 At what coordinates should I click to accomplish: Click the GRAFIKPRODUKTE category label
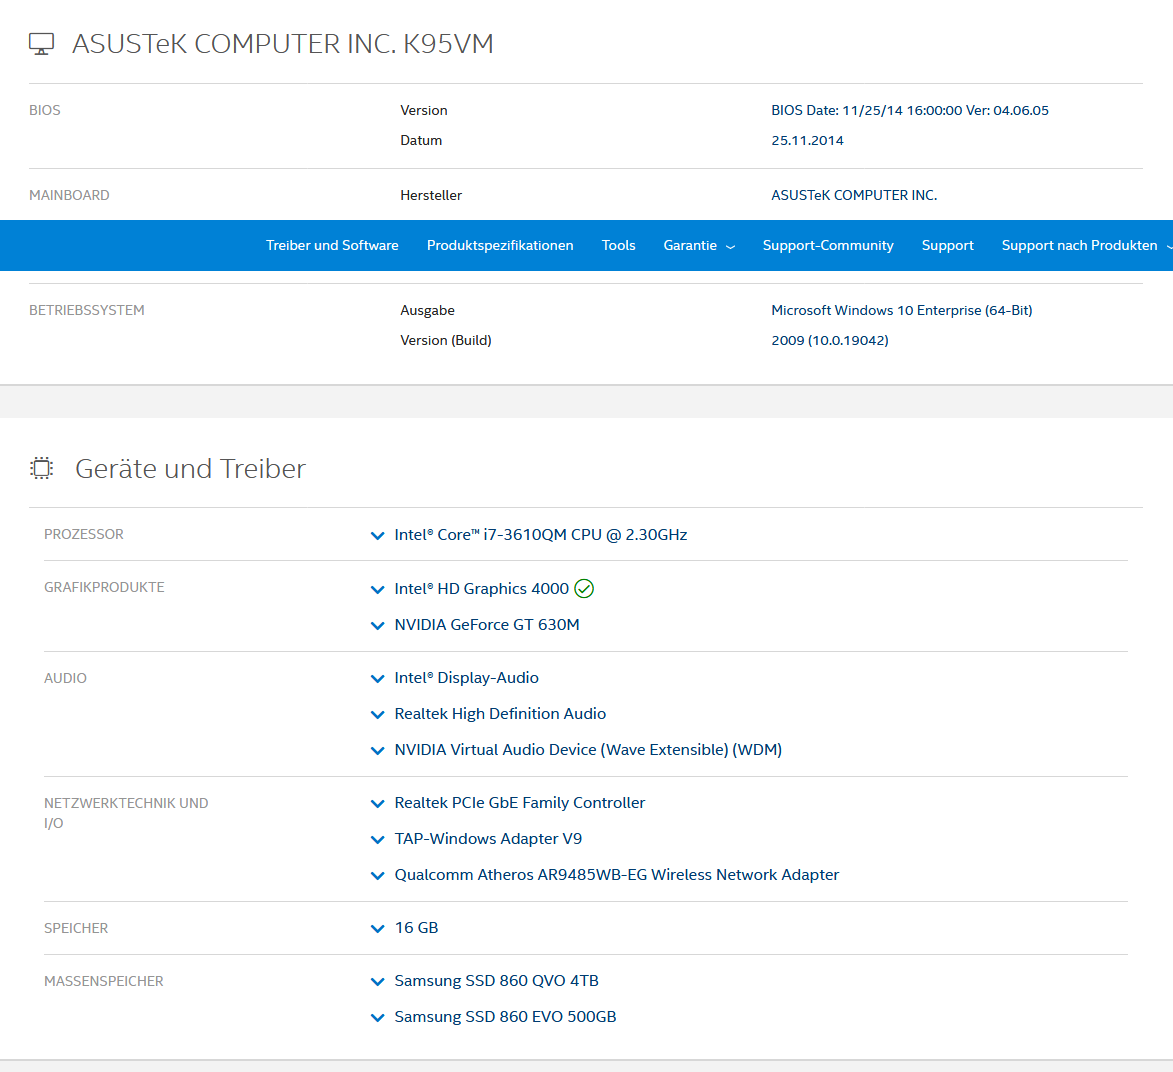[104, 587]
